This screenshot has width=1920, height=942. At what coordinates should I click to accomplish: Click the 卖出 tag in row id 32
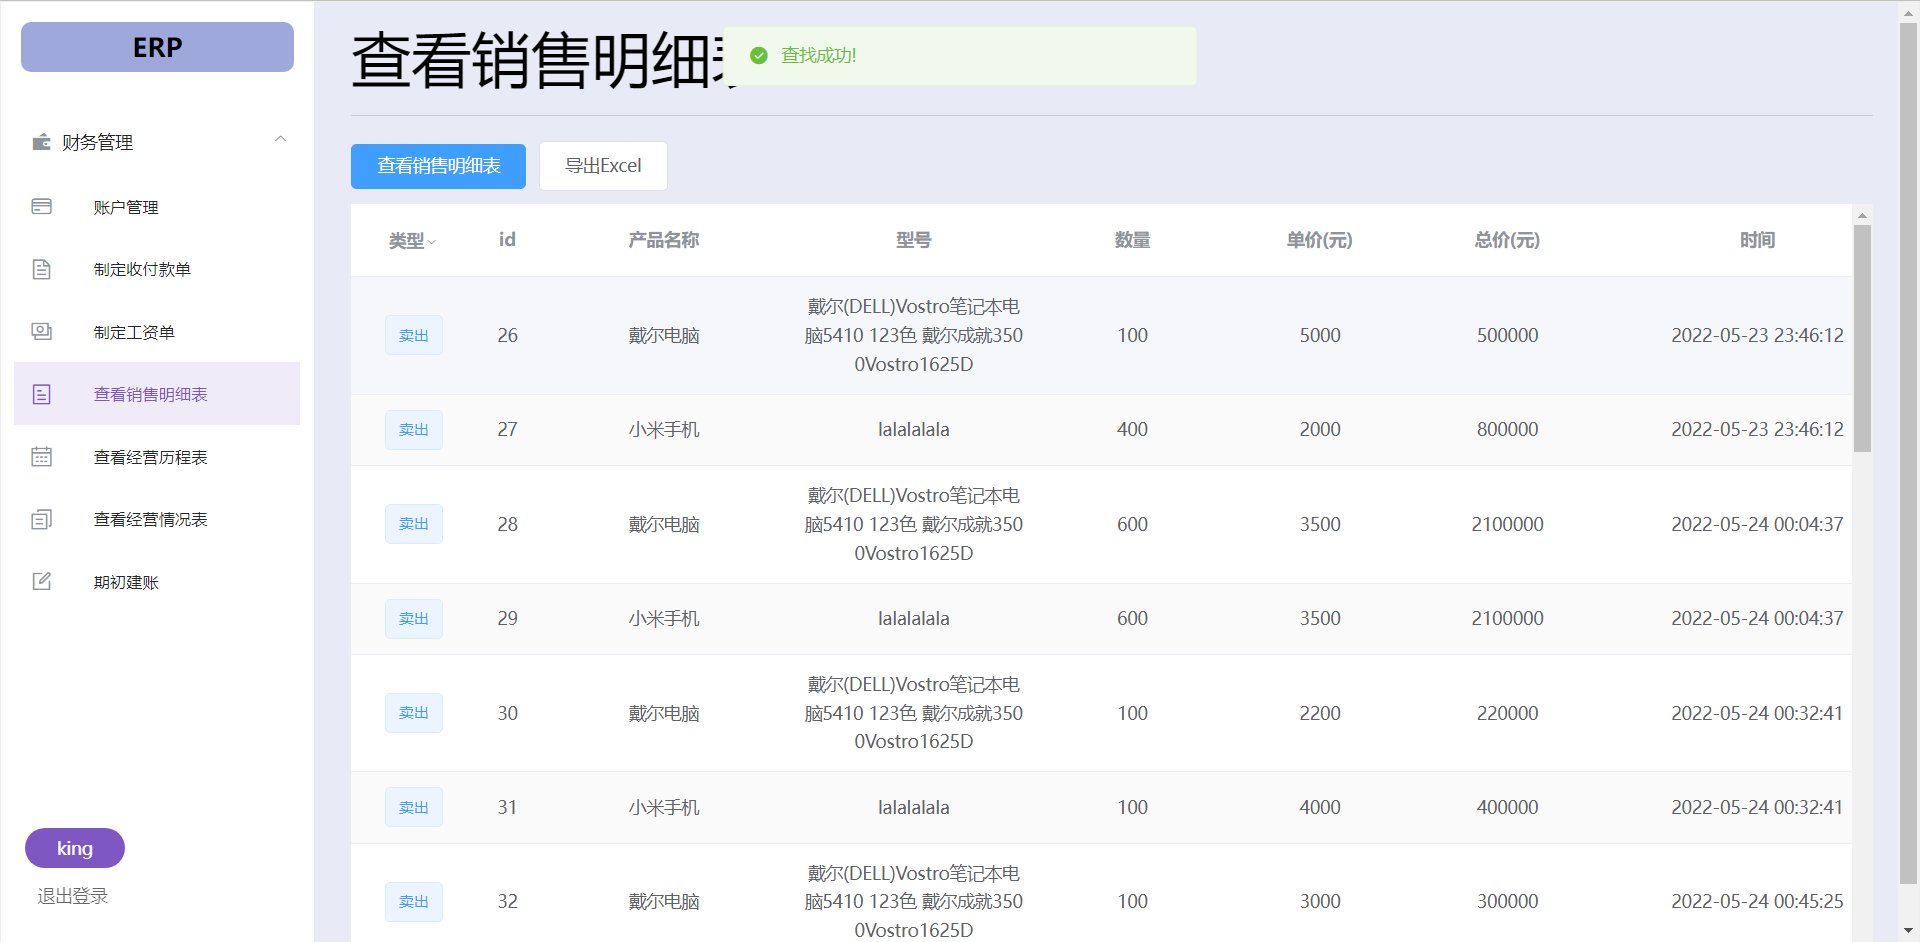point(414,901)
